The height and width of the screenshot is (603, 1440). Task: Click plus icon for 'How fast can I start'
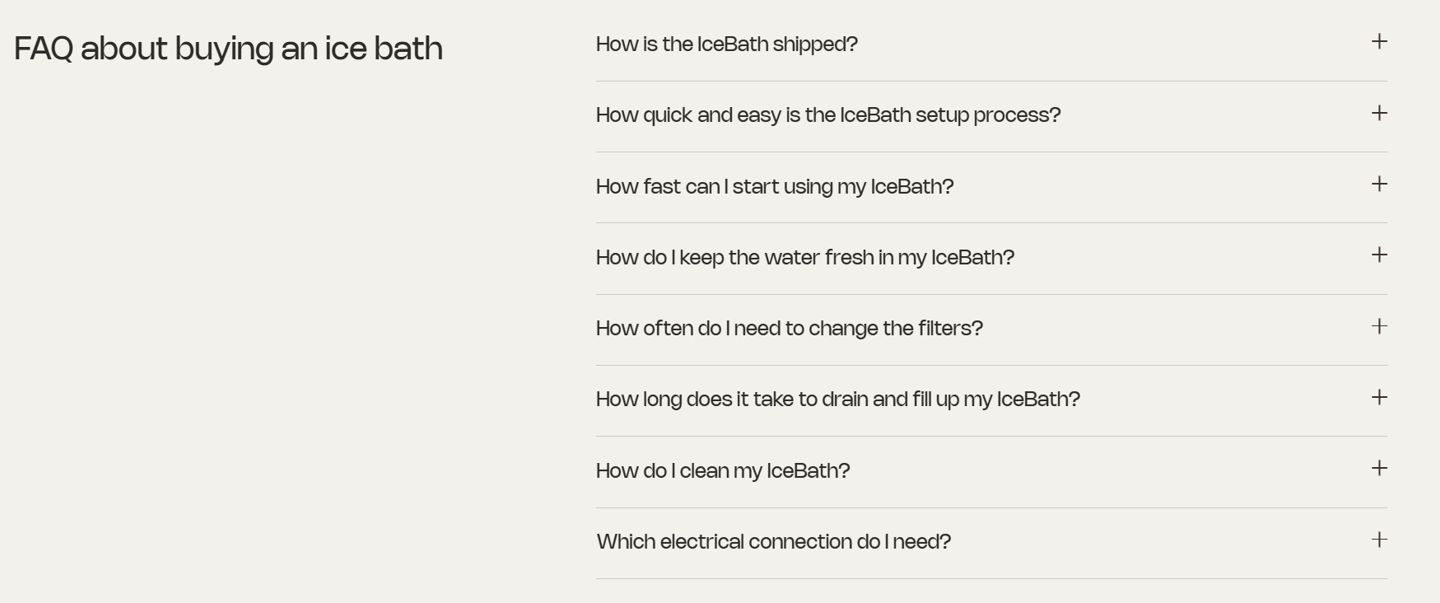coord(1379,184)
